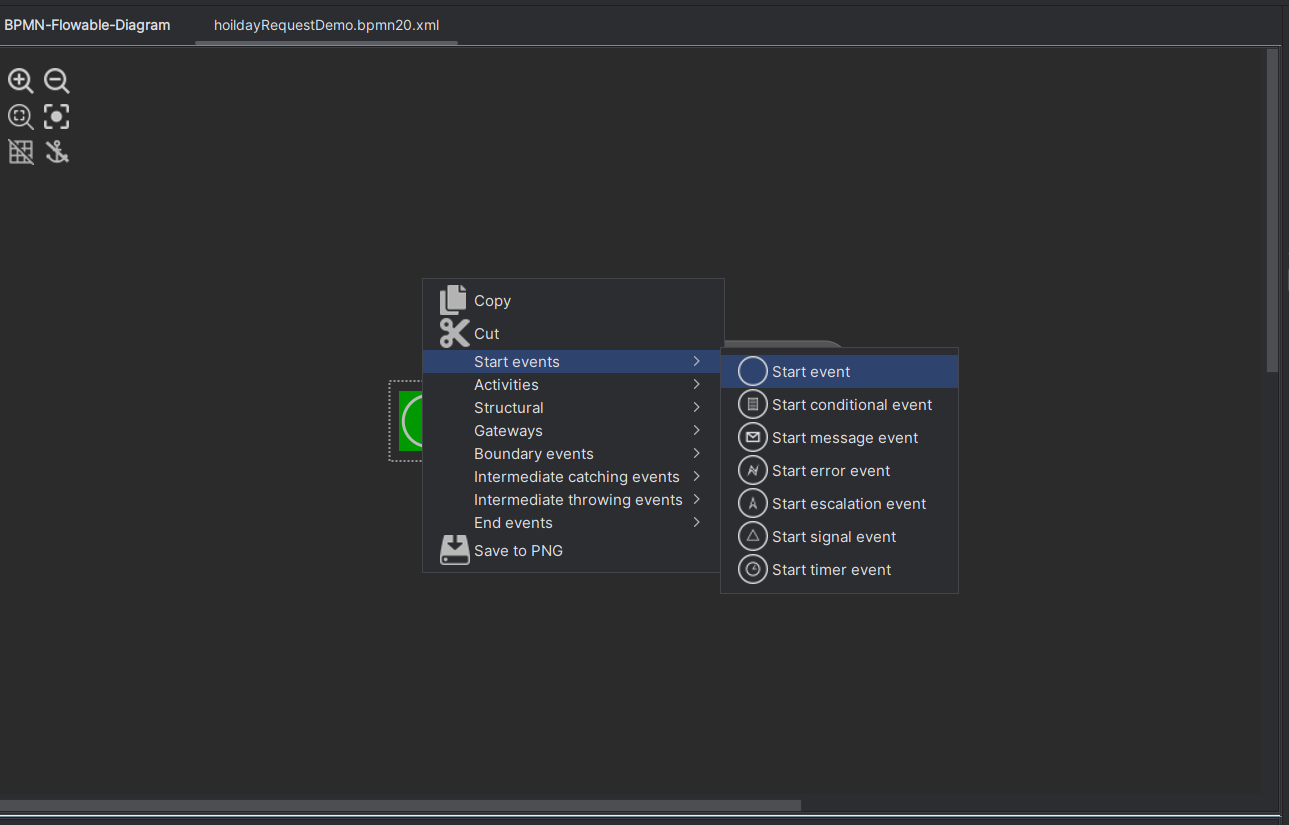Click the Start conditional event icon
1289x825 pixels.
click(x=753, y=405)
